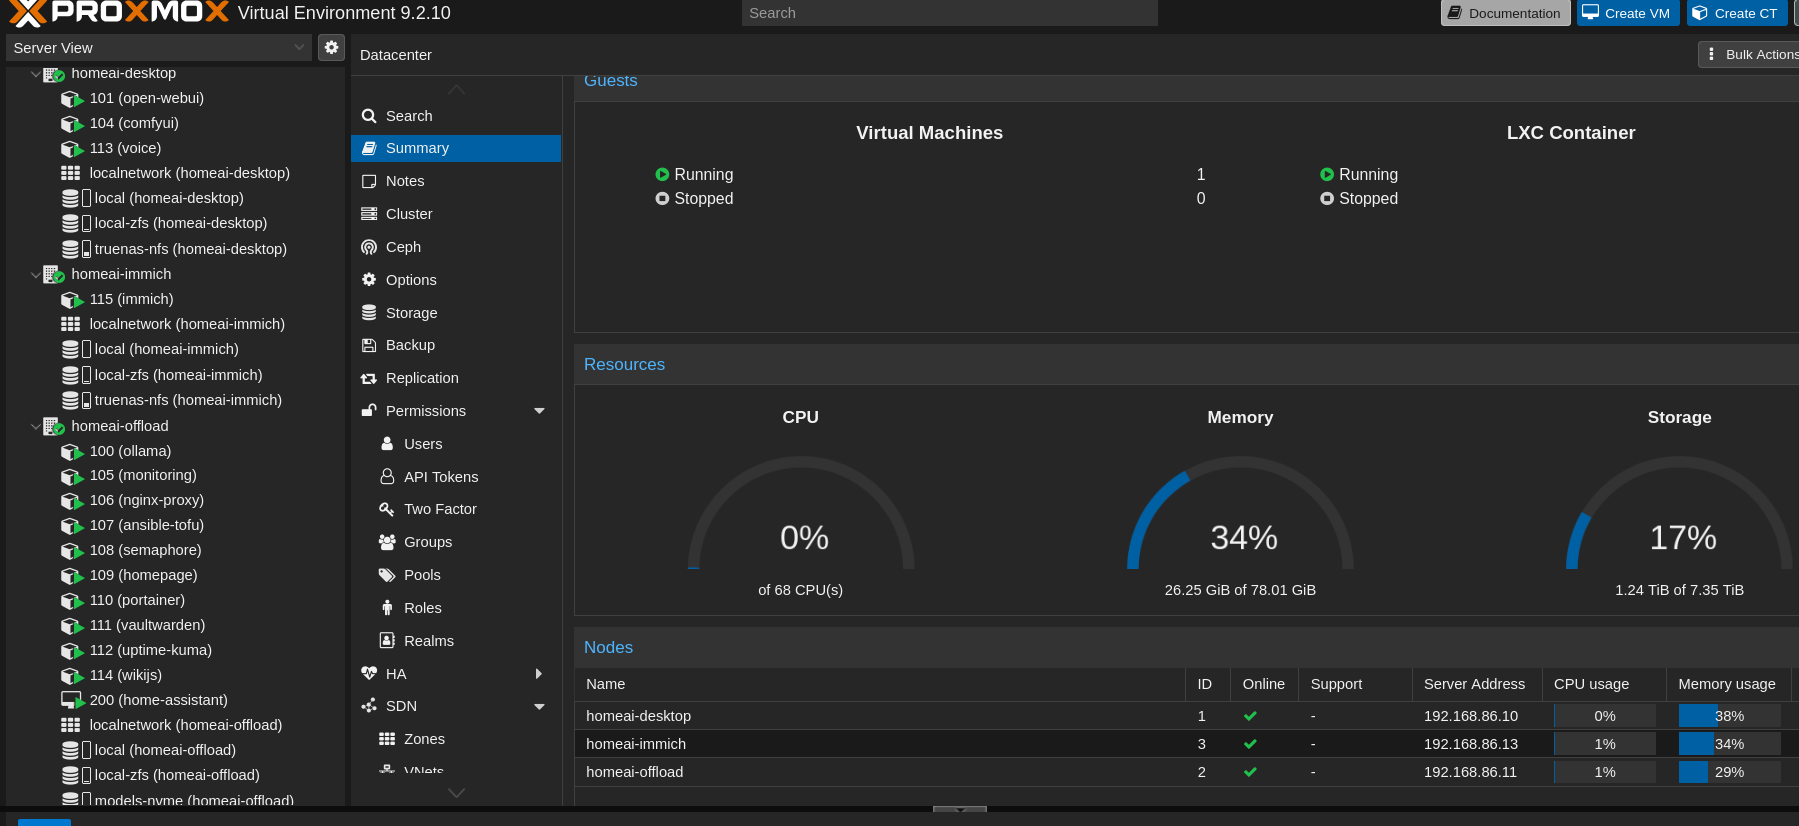Collapse the homeai-immich node tree
Viewport: 1799px width, 826px height.
(36, 274)
